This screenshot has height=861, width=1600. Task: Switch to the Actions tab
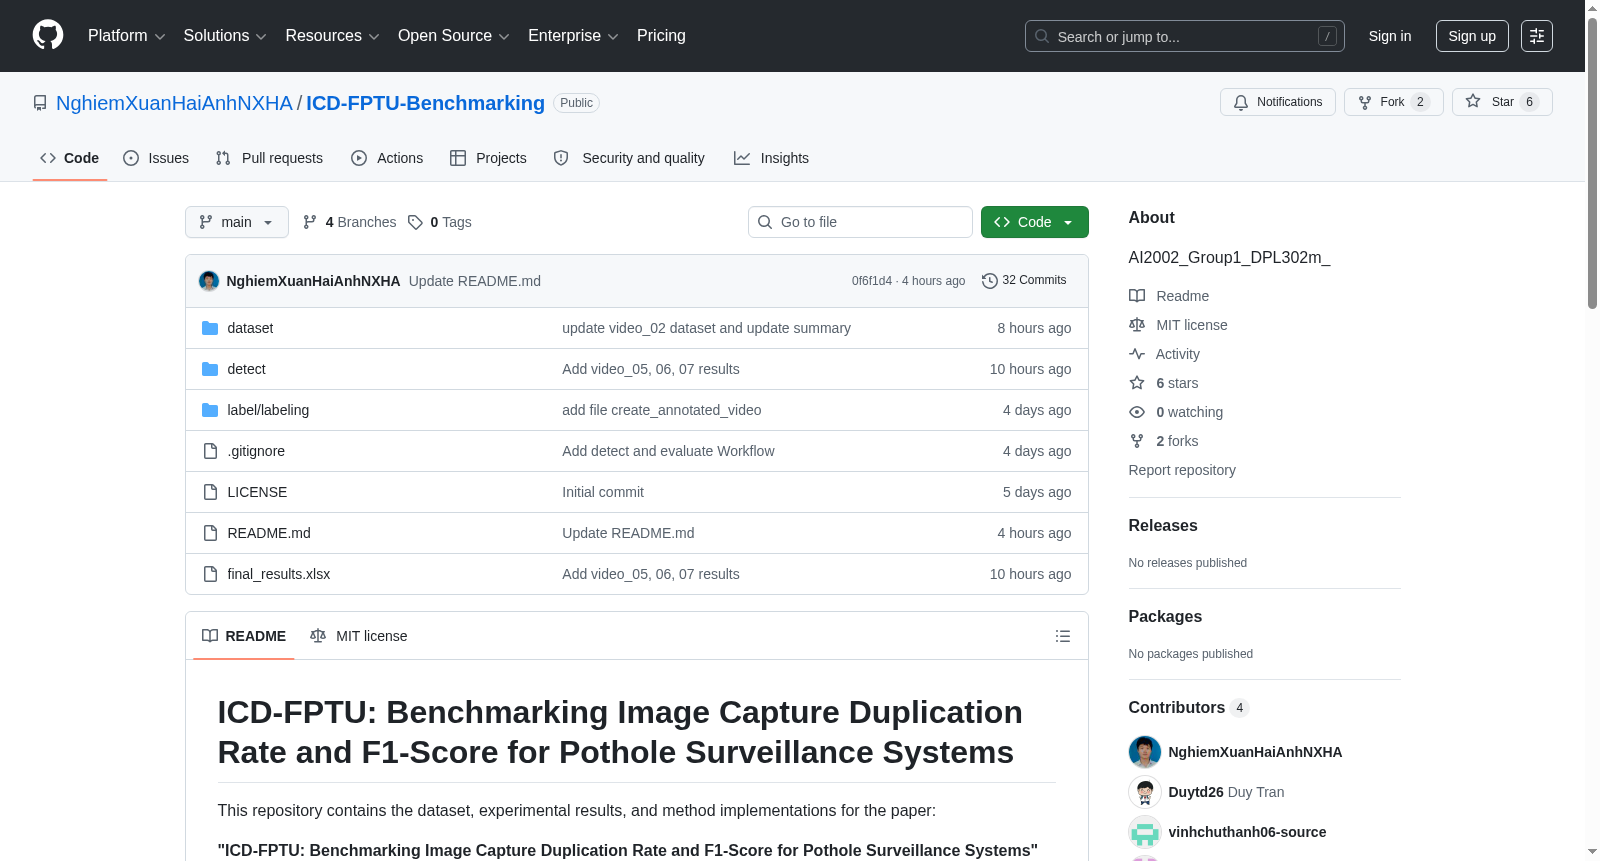[387, 158]
